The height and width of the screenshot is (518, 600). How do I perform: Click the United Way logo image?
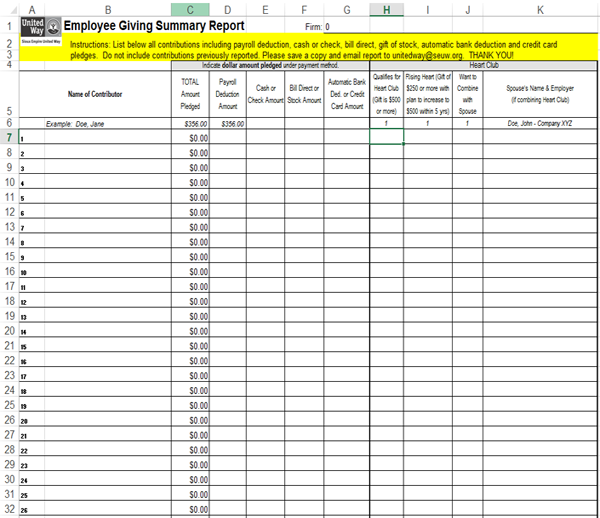41,31
